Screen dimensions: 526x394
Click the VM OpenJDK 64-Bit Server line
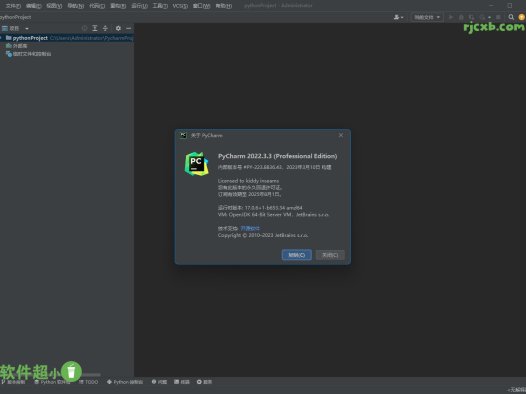[273, 215]
